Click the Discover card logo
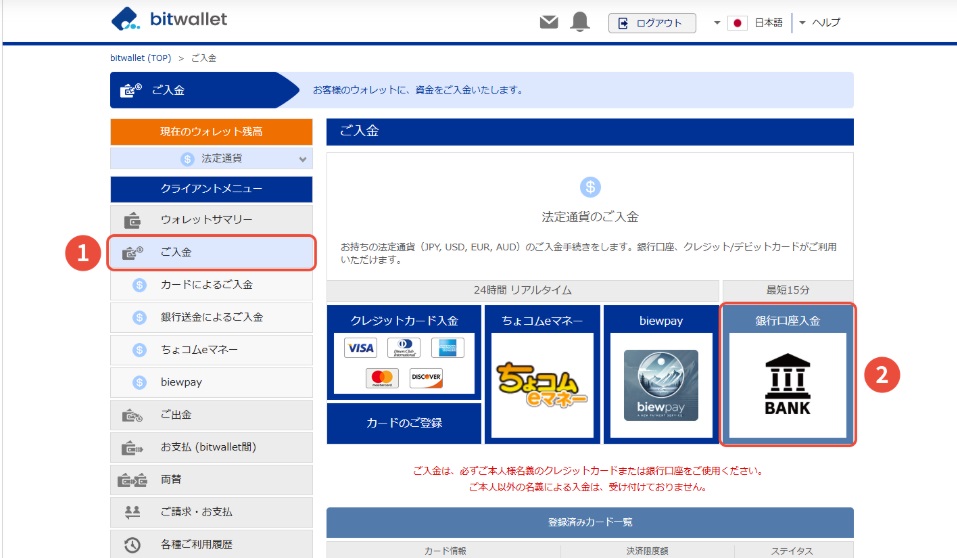Viewport: 957px width, 558px height. pyautogui.click(x=426, y=377)
